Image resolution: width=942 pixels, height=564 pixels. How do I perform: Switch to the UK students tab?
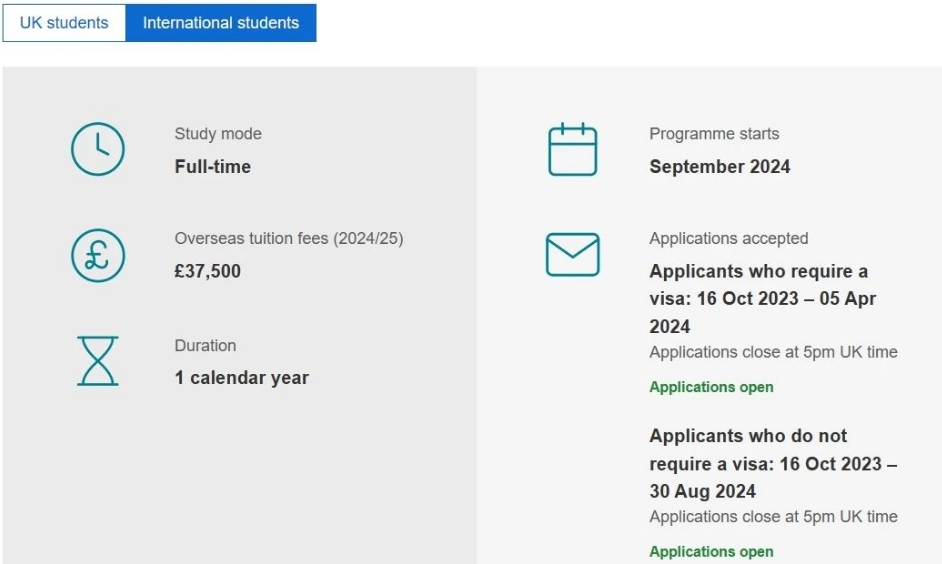(x=64, y=23)
